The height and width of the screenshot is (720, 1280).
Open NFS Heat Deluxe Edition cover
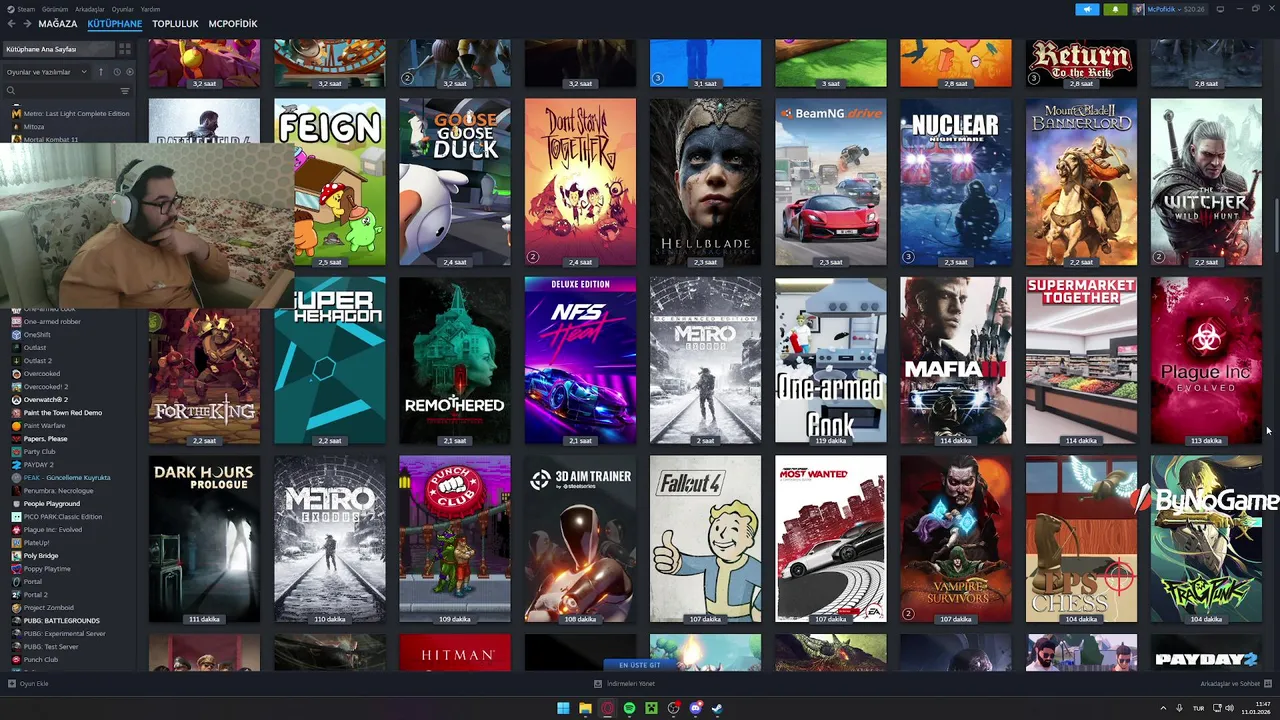(x=580, y=361)
